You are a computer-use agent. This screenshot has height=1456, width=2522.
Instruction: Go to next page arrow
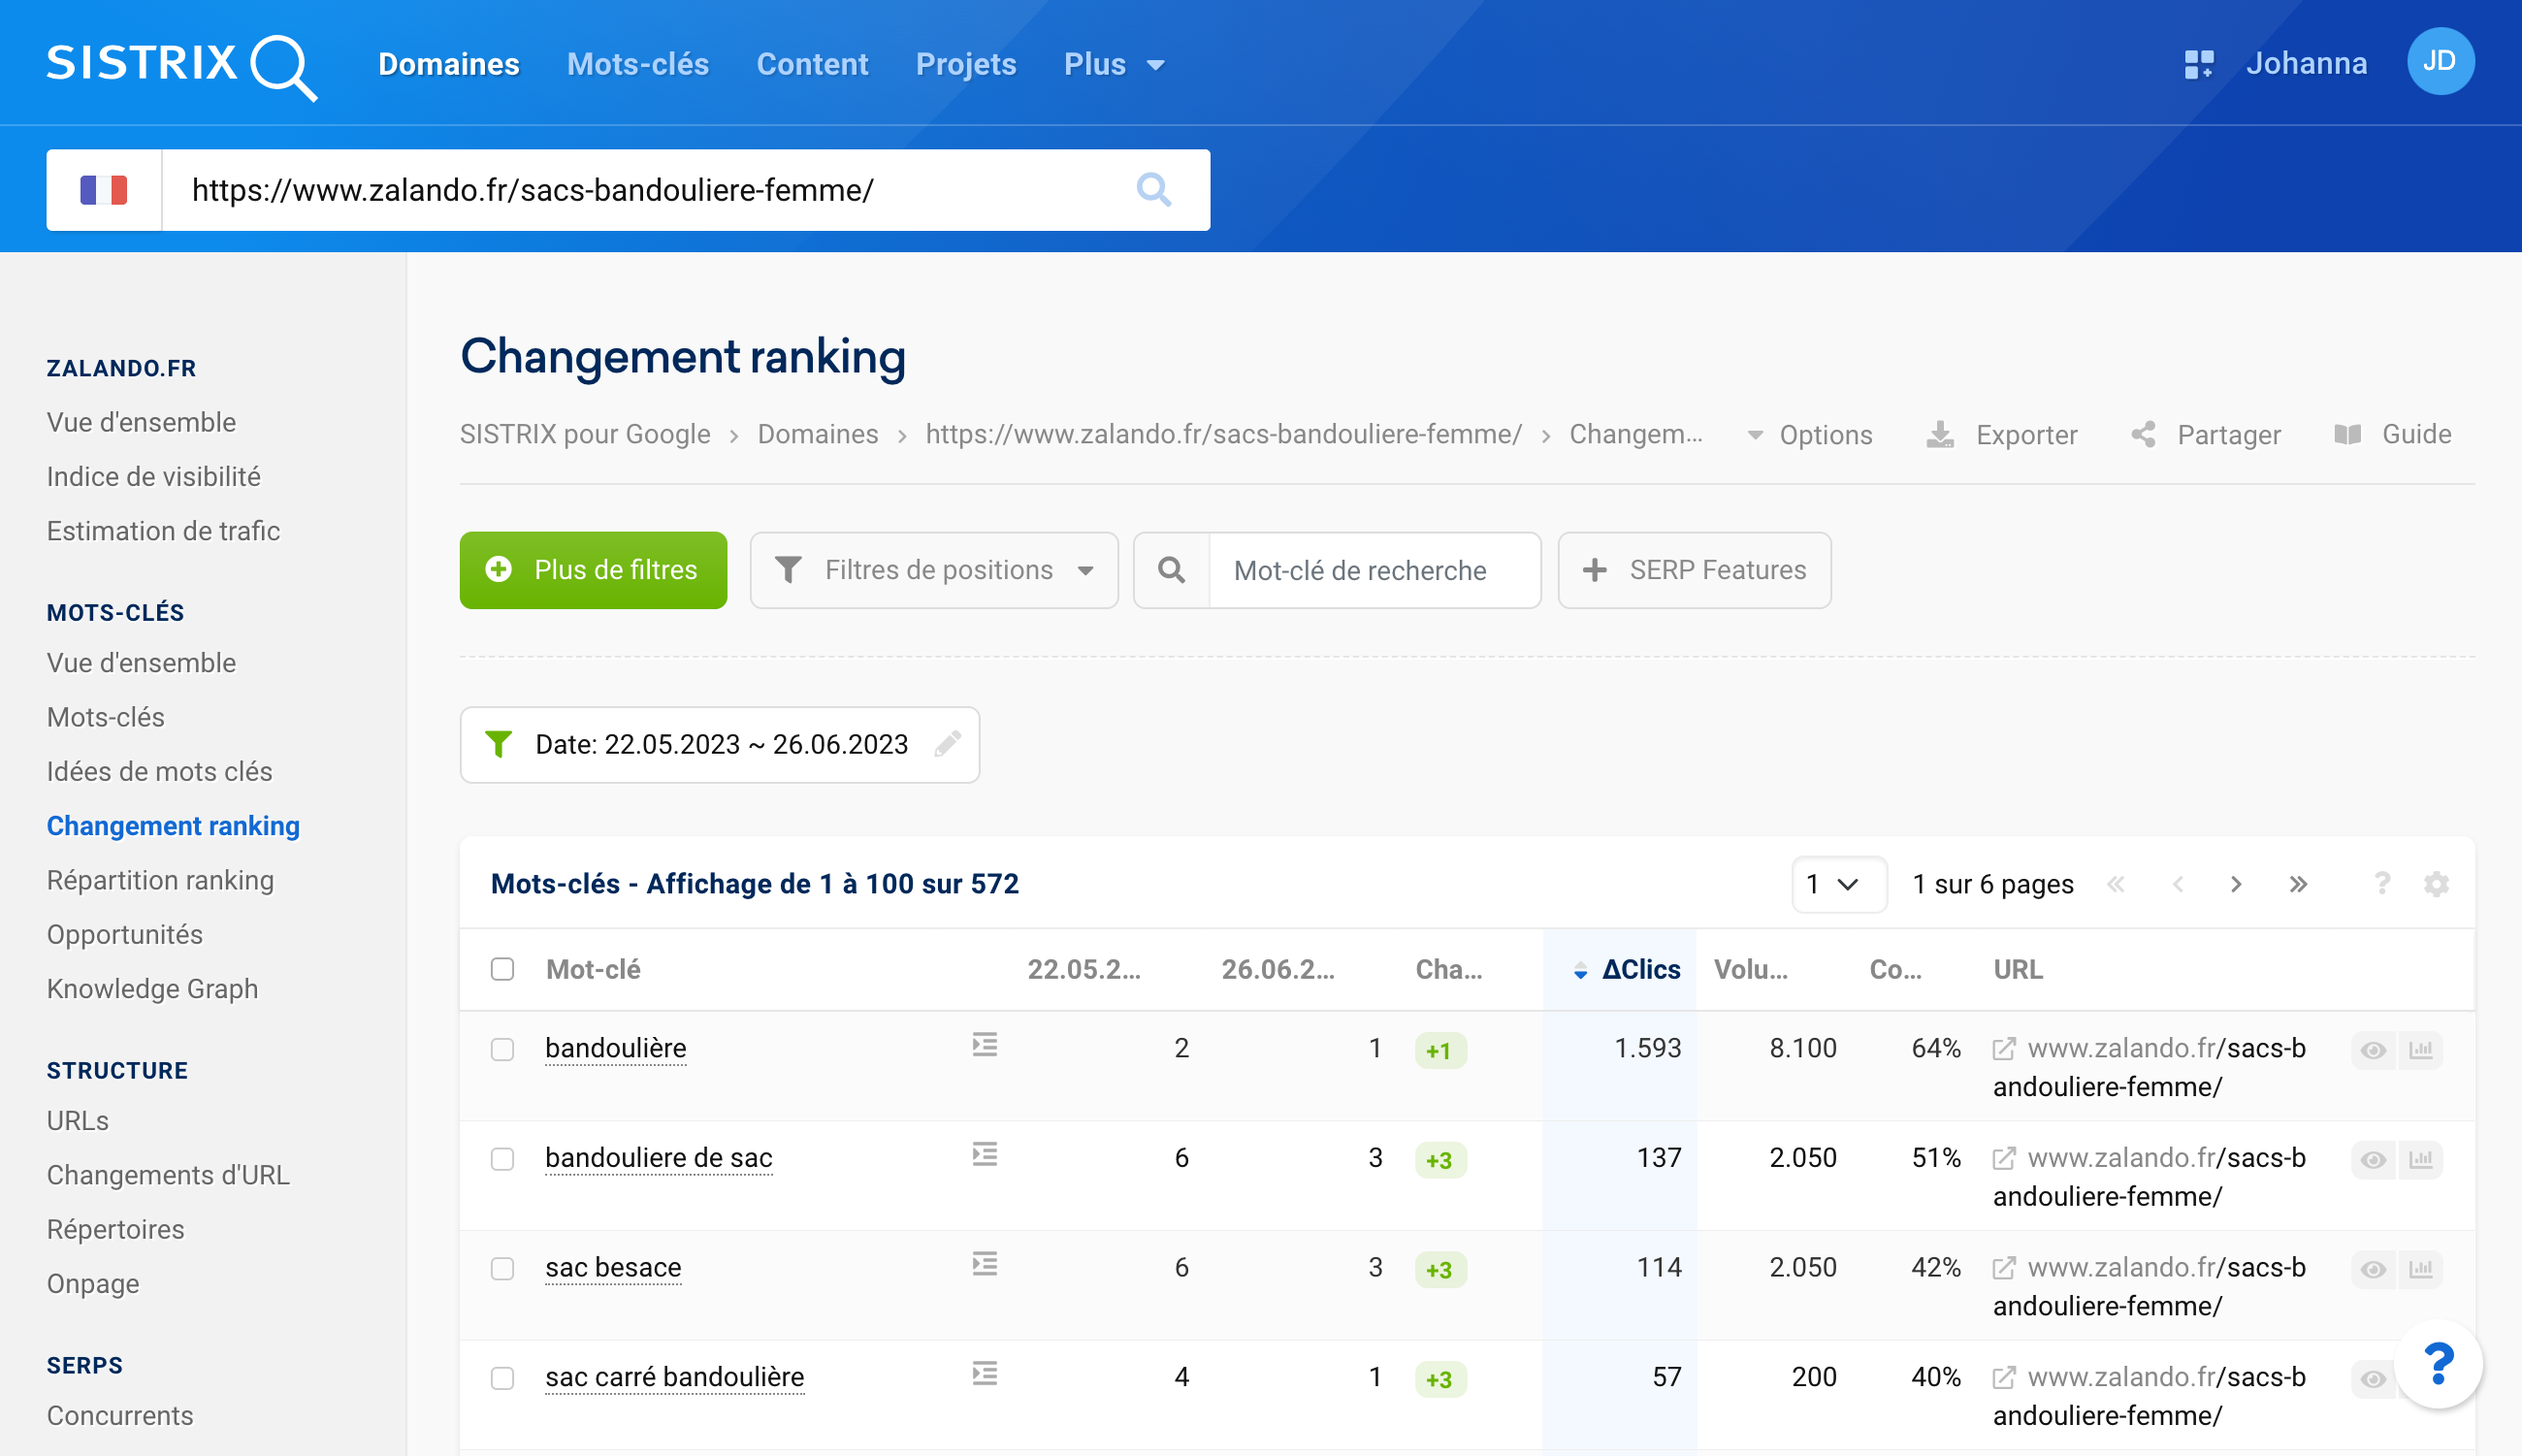click(2235, 884)
